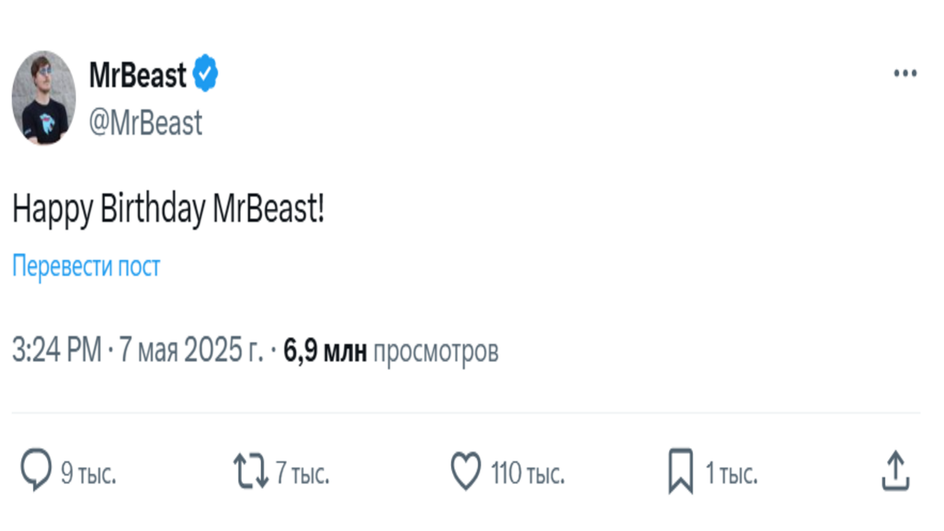
Task: Click the 3:24 PM timestamp
Action: [x=57, y=350]
